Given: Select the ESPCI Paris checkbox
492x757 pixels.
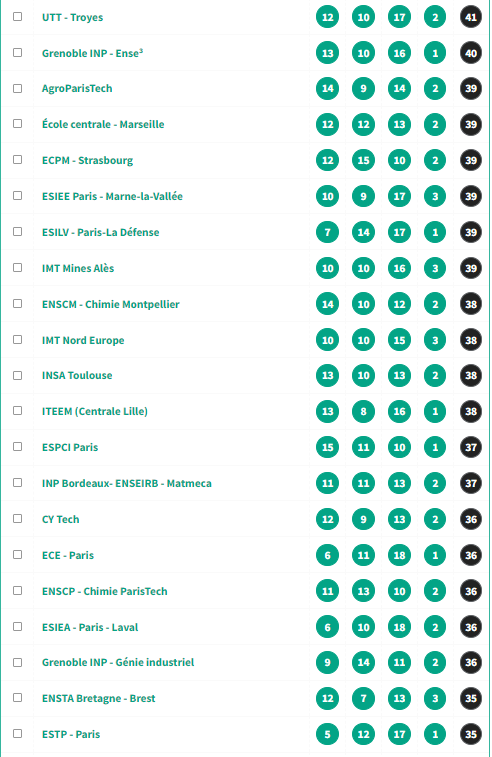Looking at the screenshot, I should pyautogui.click(x=17, y=447).
